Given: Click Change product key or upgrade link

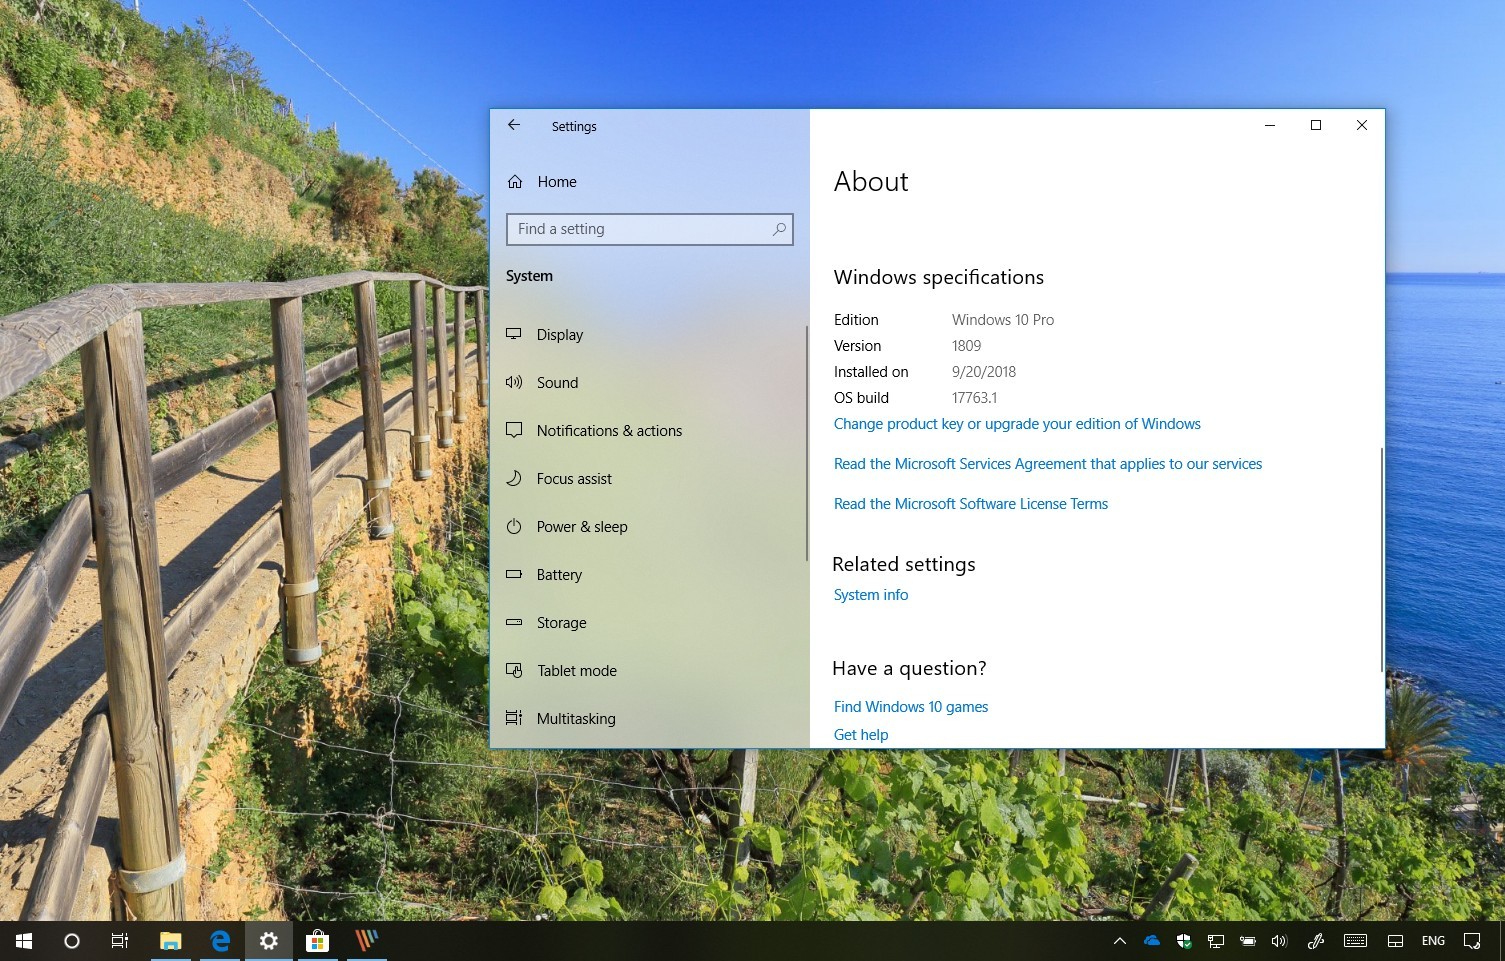Looking at the screenshot, I should click(1017, 424).
